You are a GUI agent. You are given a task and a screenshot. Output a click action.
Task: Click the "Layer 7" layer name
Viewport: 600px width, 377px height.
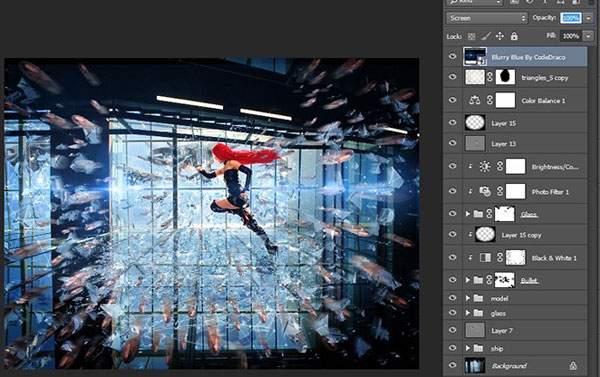point(502,331)
